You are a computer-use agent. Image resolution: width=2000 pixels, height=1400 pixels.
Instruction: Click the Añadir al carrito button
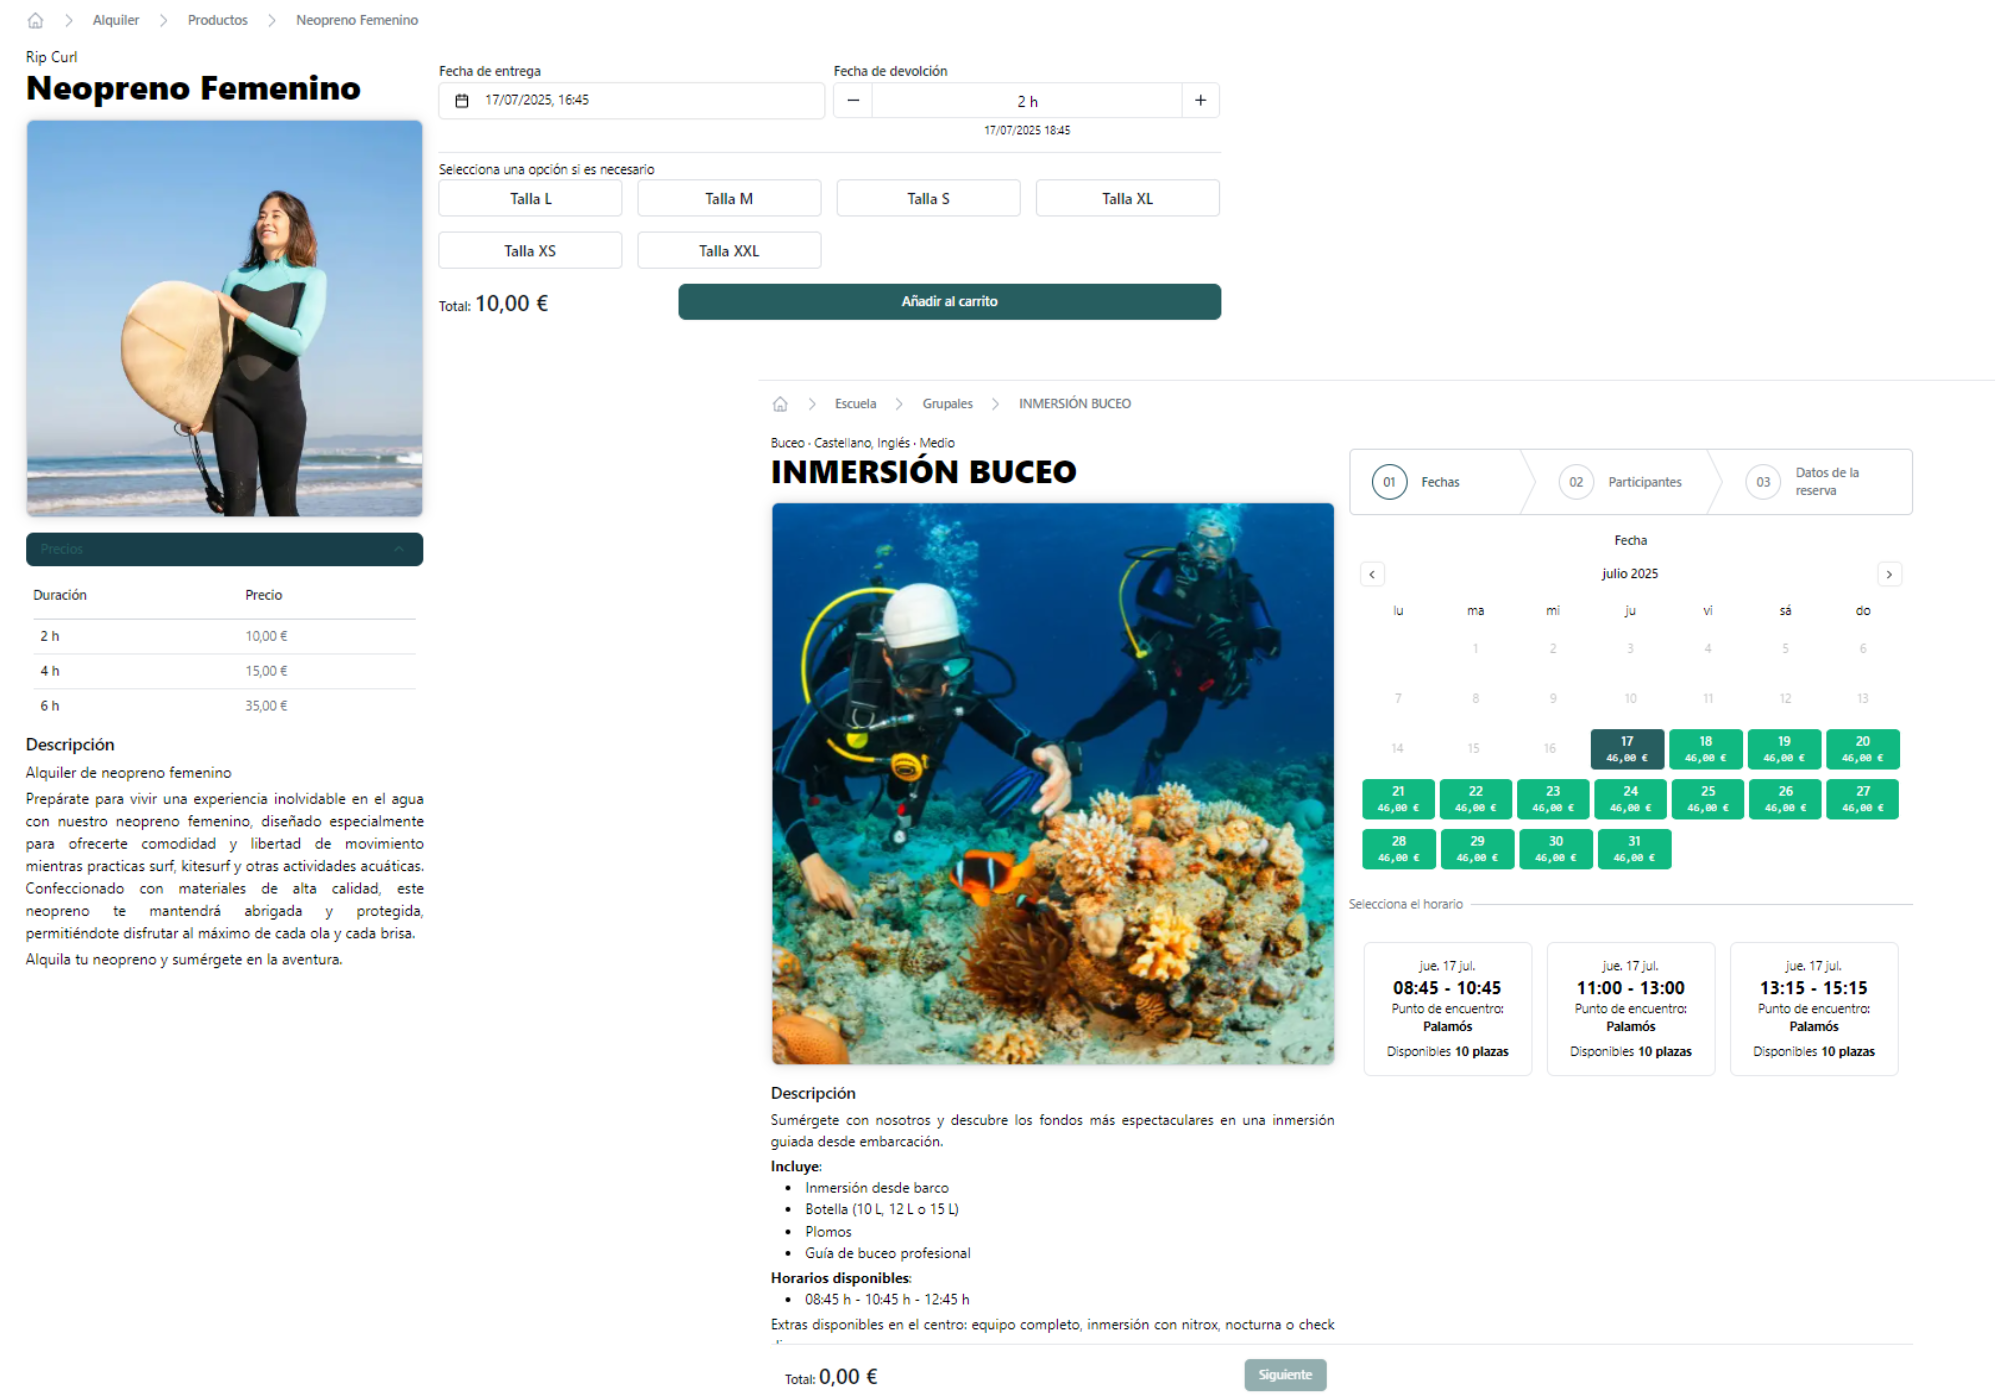click(x=949, y=302)
